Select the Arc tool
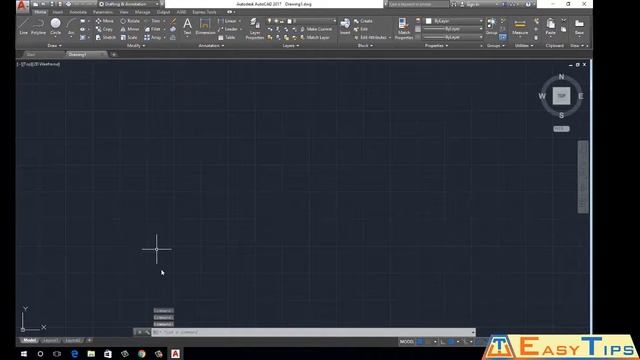The width and height of the screenshot is (640, 360). (71, 27)
